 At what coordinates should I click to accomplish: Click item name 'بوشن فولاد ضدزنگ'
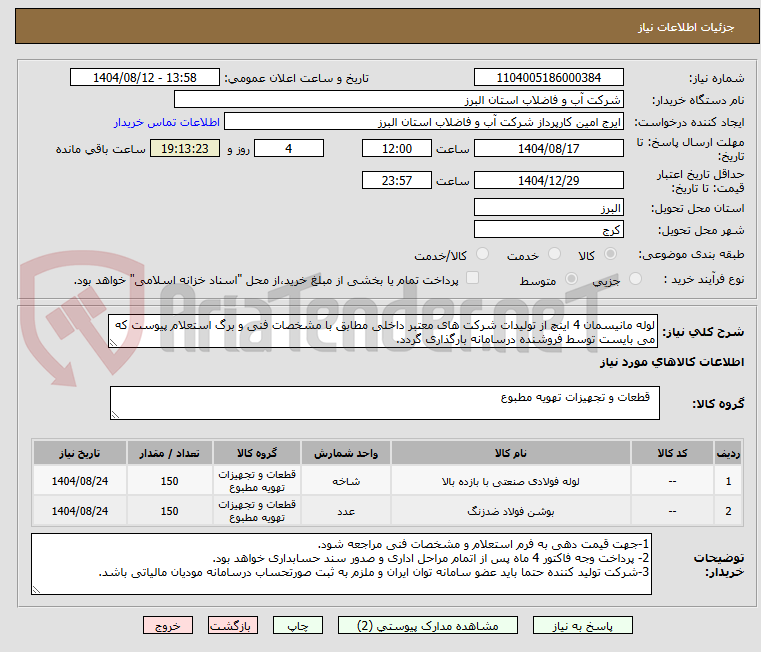click(x=511, y=511)
